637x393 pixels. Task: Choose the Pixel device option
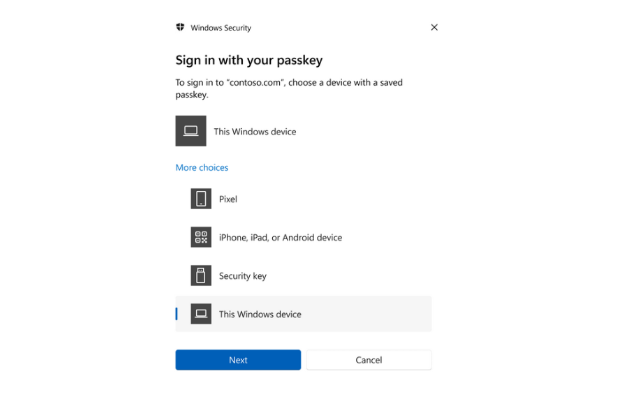point(303,199)
